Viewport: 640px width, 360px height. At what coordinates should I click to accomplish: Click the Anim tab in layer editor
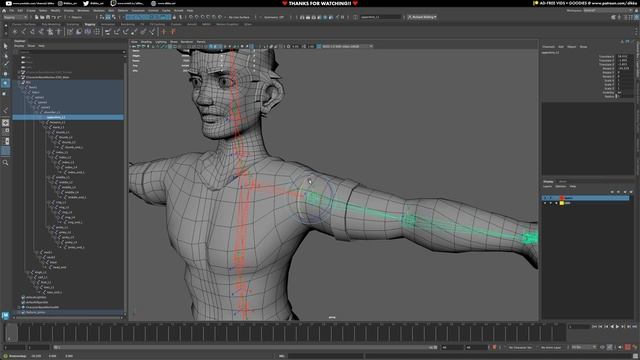click(x=562, y=181)
